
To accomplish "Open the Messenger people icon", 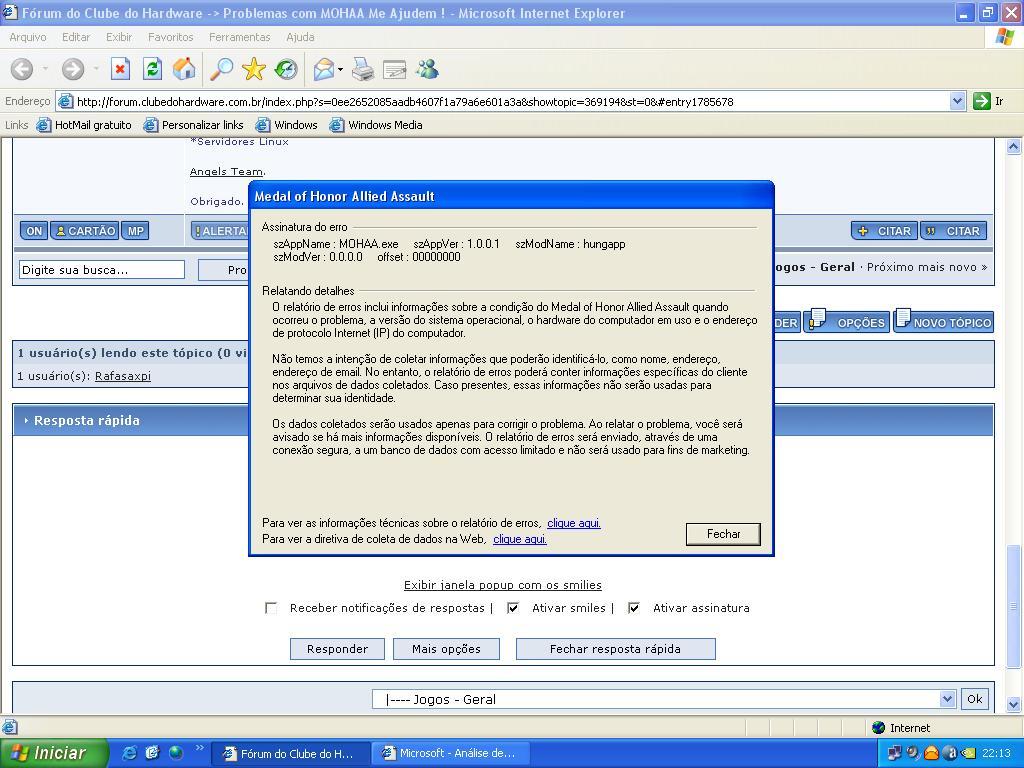I will point(428,69).
